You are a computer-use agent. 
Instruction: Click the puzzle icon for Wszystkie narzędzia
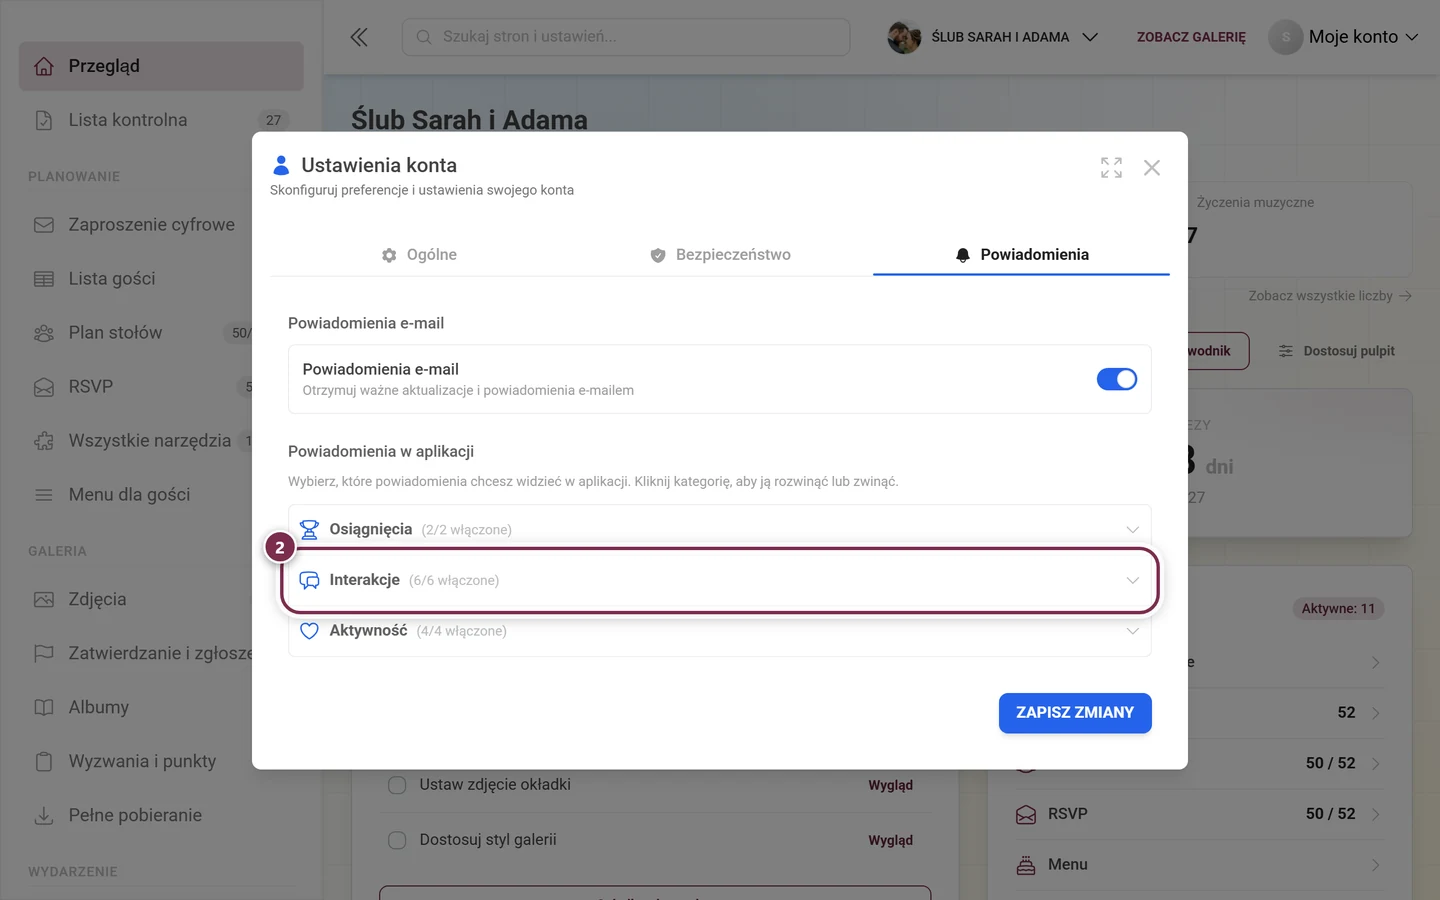click(x=44, y=441)
